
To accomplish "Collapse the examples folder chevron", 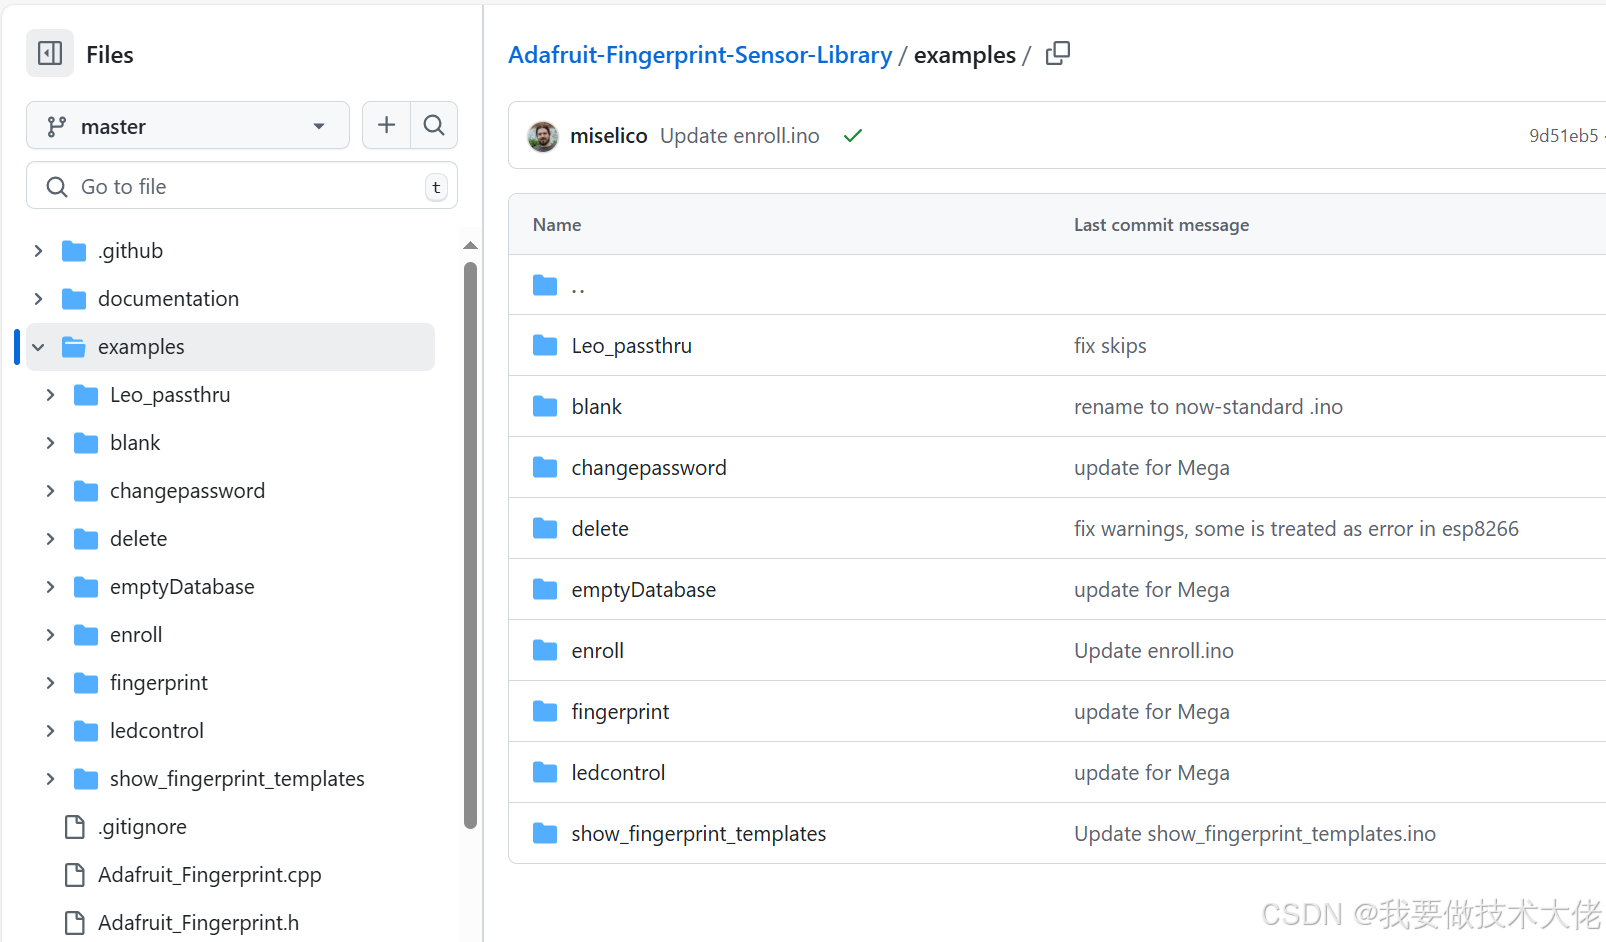I will [x=38, y=347].
